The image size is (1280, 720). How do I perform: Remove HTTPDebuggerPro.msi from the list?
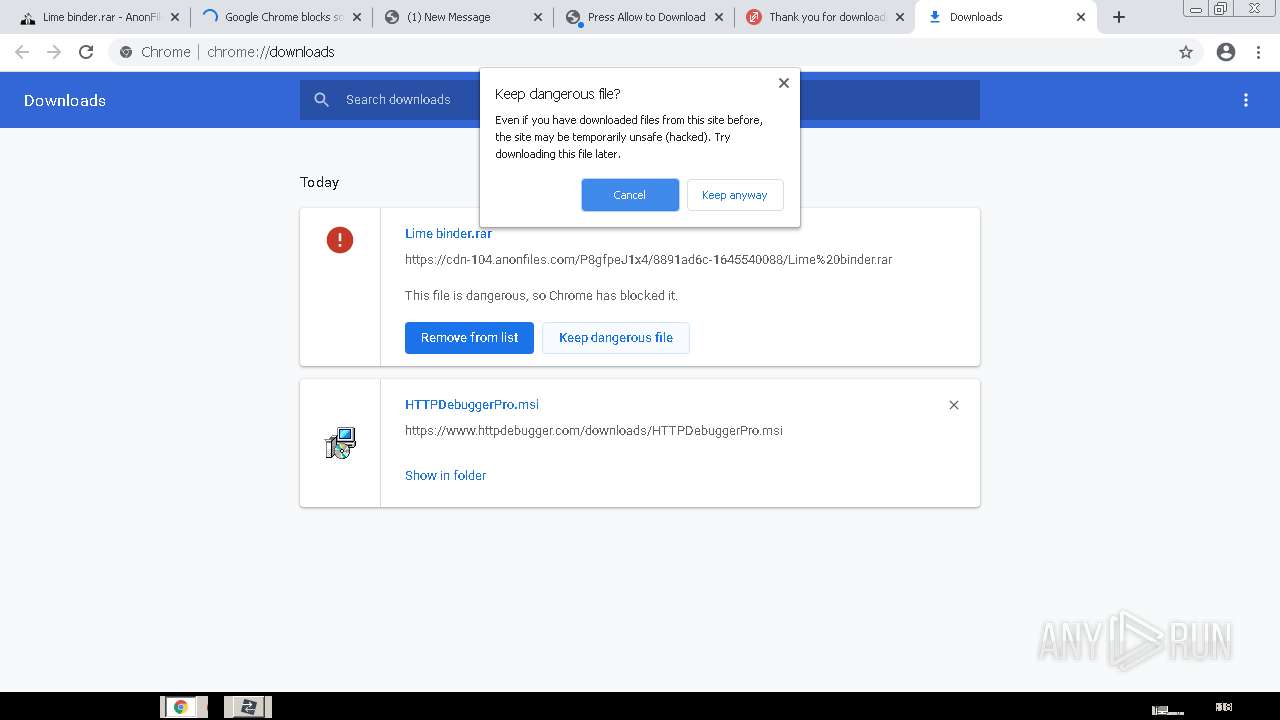click(x=954, y=405)
